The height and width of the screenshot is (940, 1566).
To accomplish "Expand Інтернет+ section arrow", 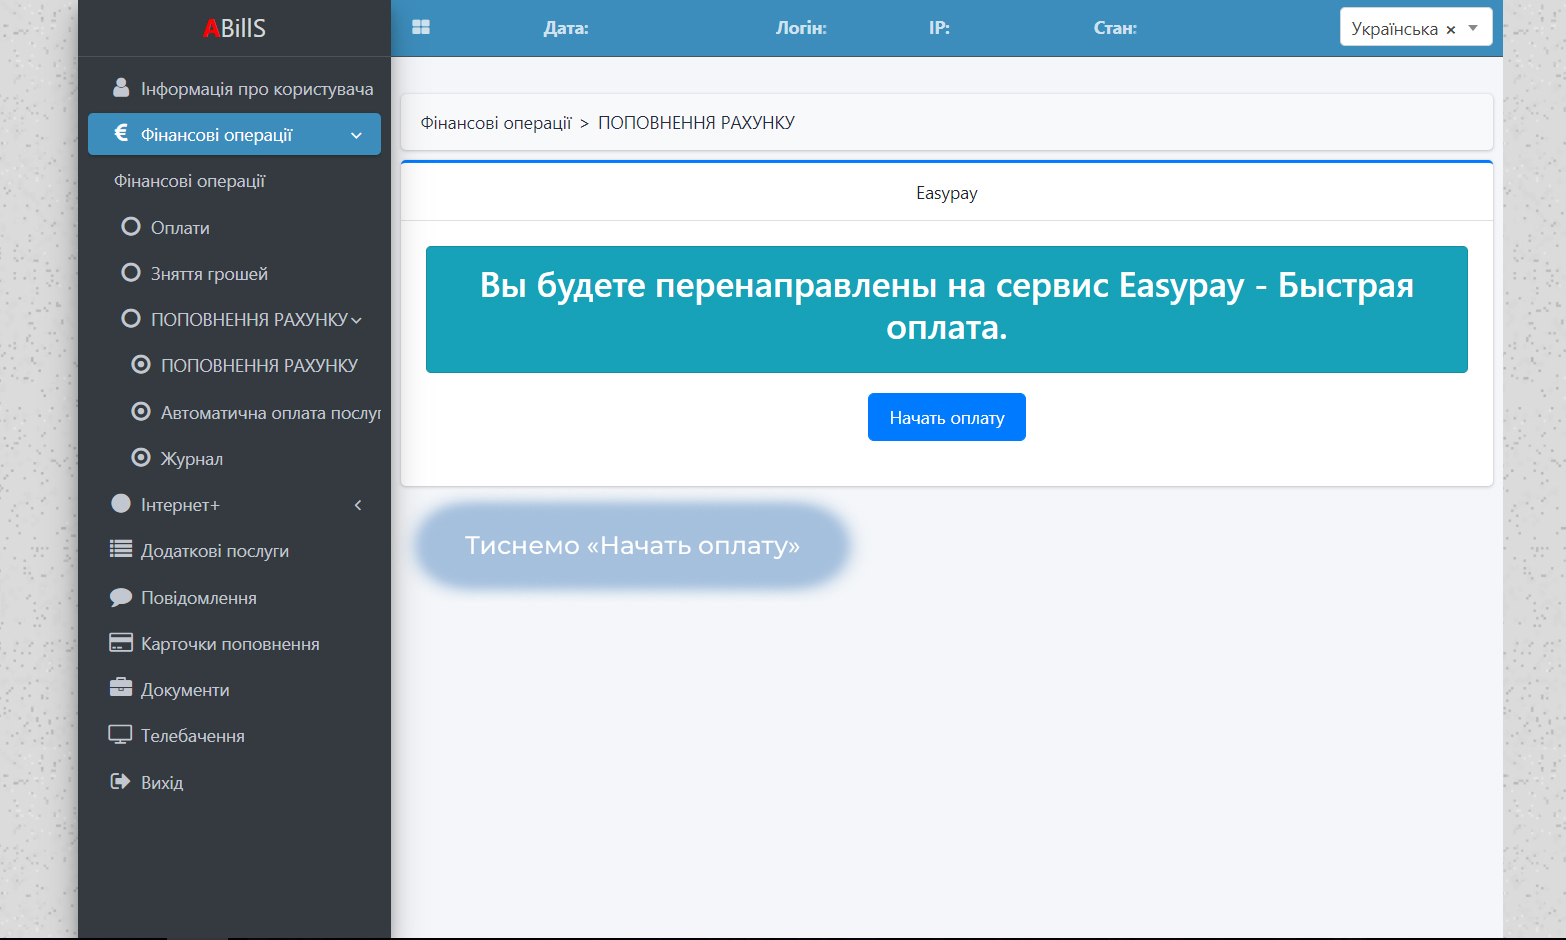I will point(358,505).
